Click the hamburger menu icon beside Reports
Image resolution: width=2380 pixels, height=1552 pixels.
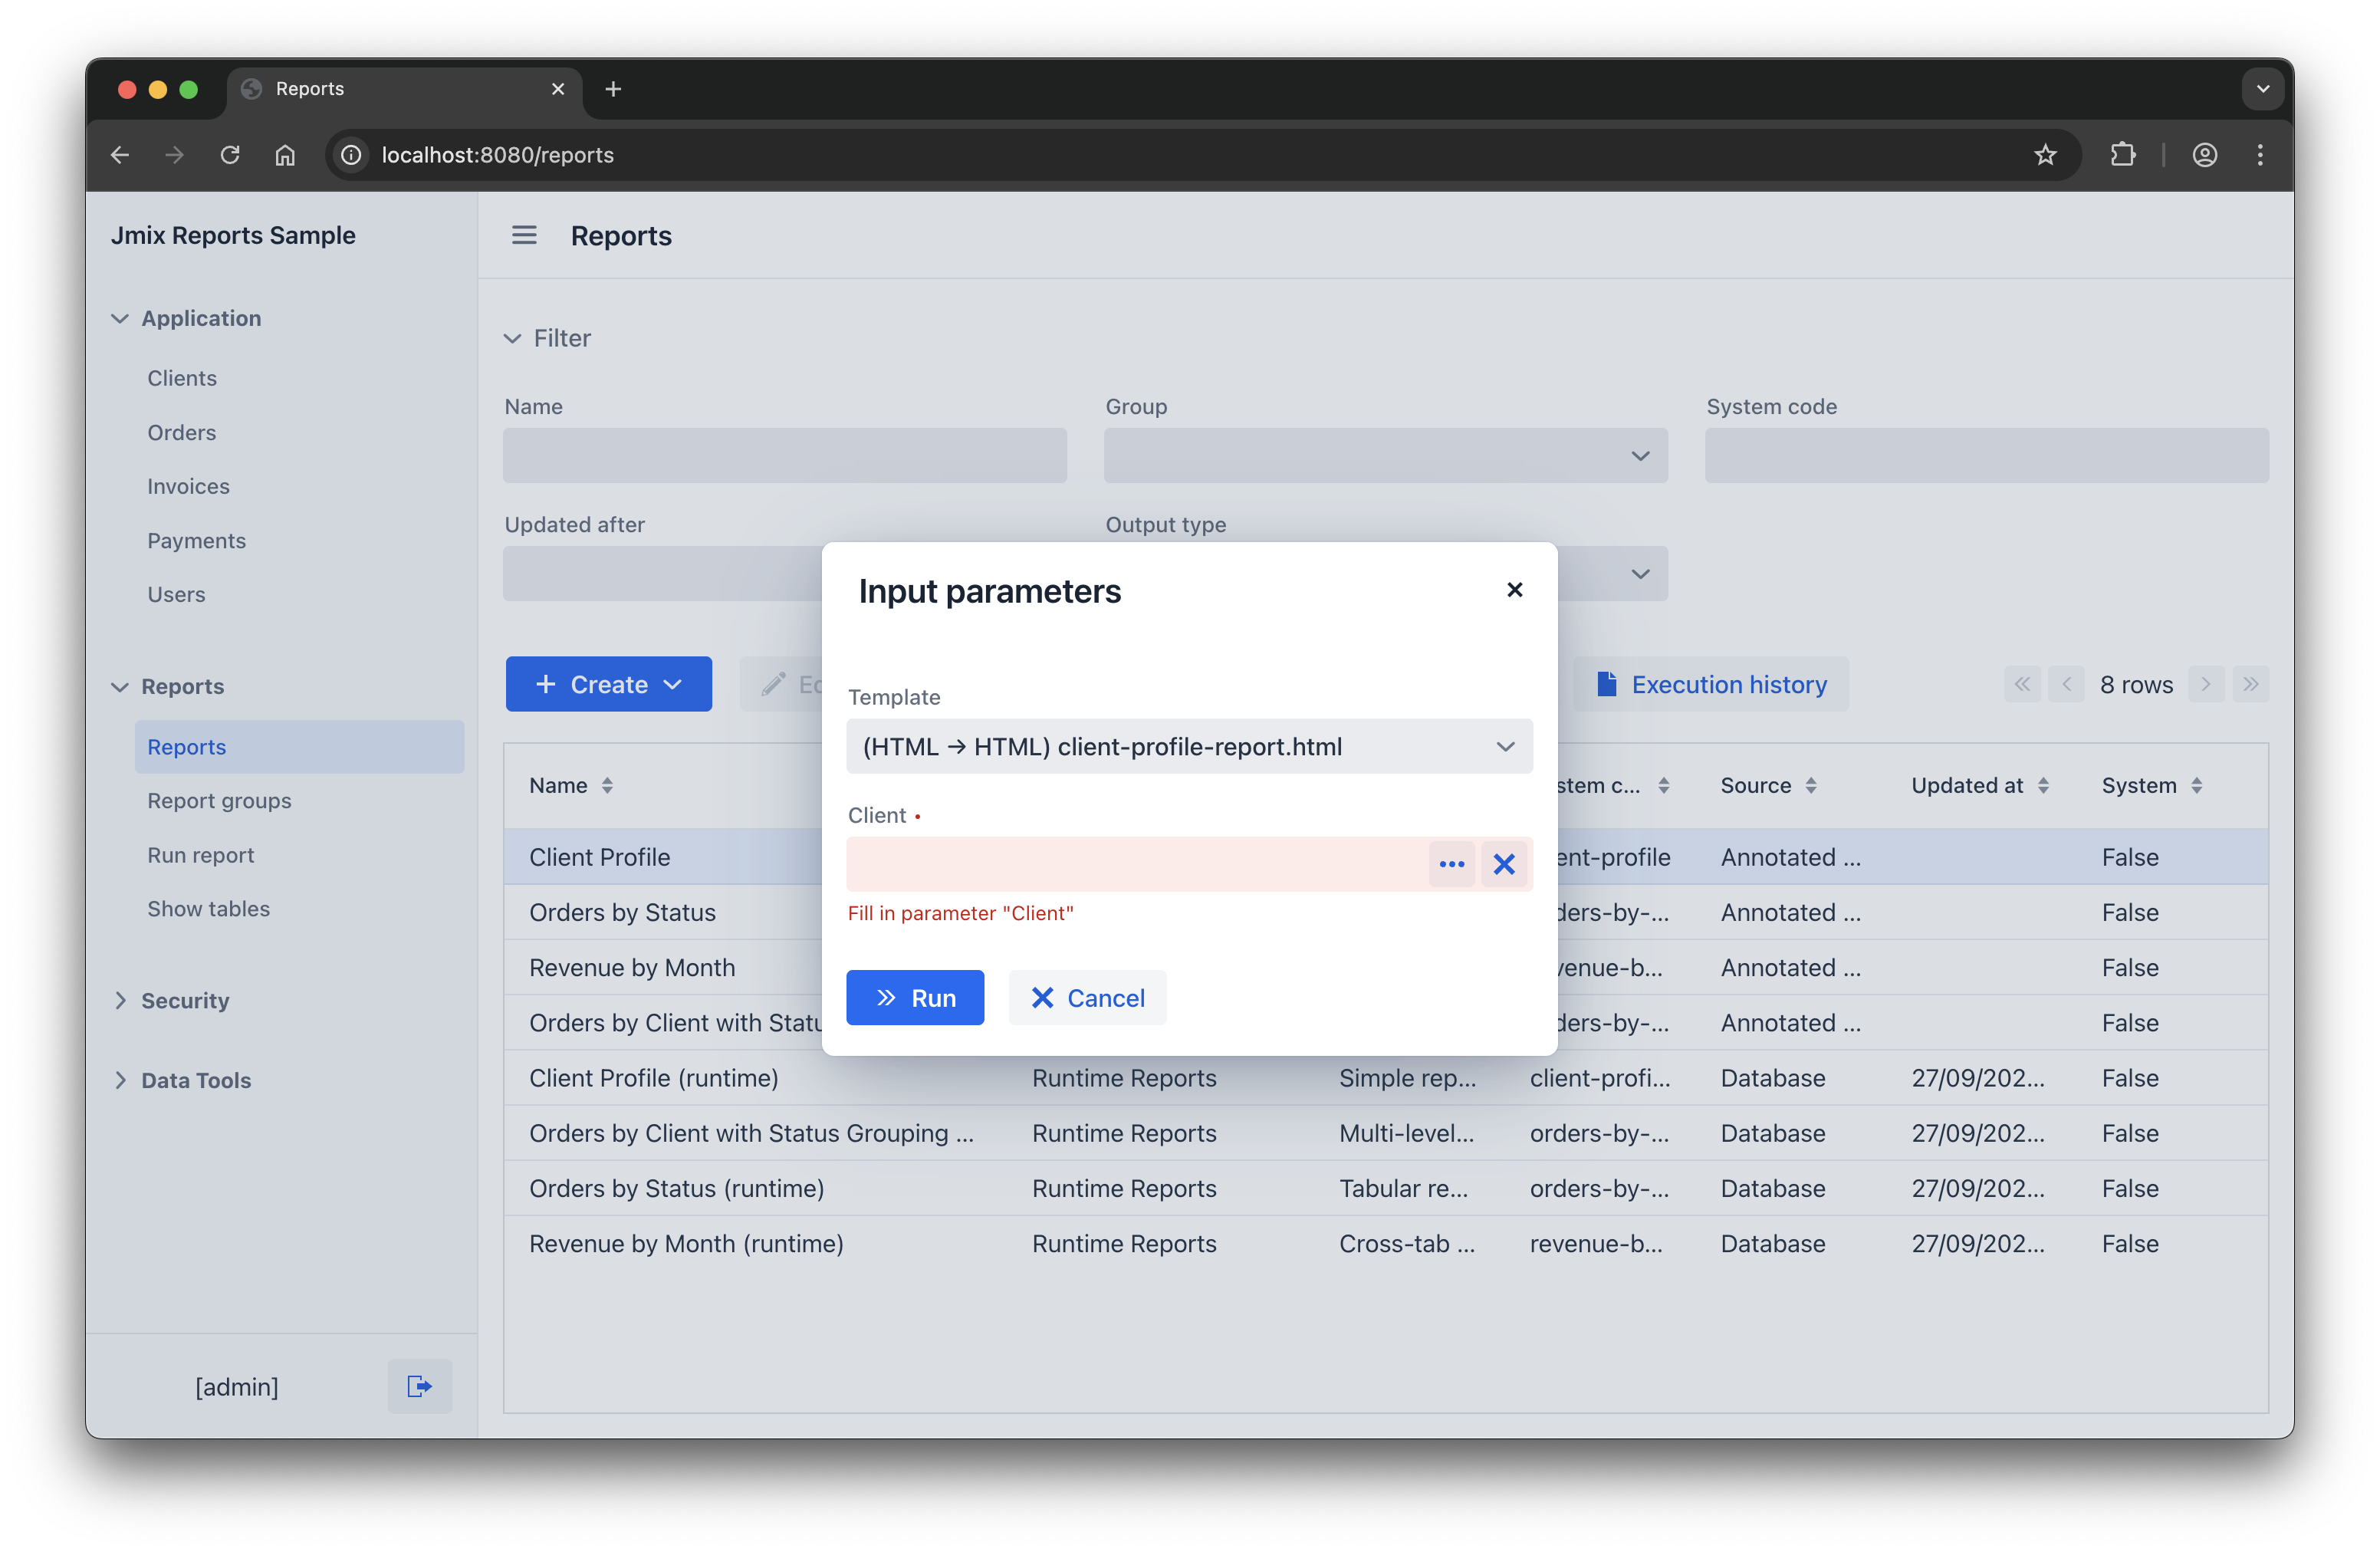point(524,235)
